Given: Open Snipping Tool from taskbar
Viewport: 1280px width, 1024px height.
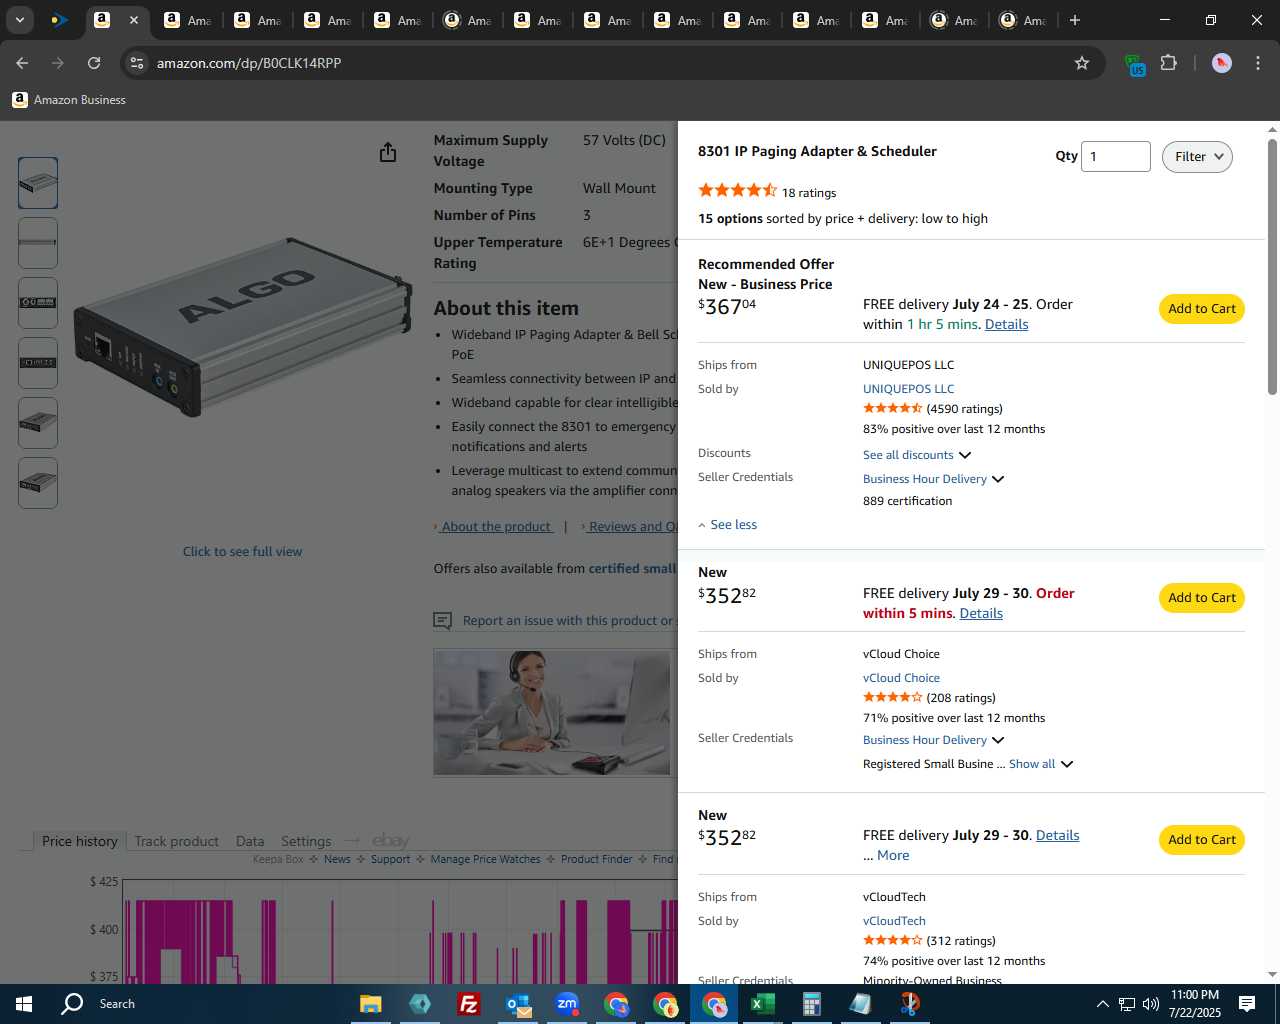Looking at the screenshot, I should [909, 1004].
